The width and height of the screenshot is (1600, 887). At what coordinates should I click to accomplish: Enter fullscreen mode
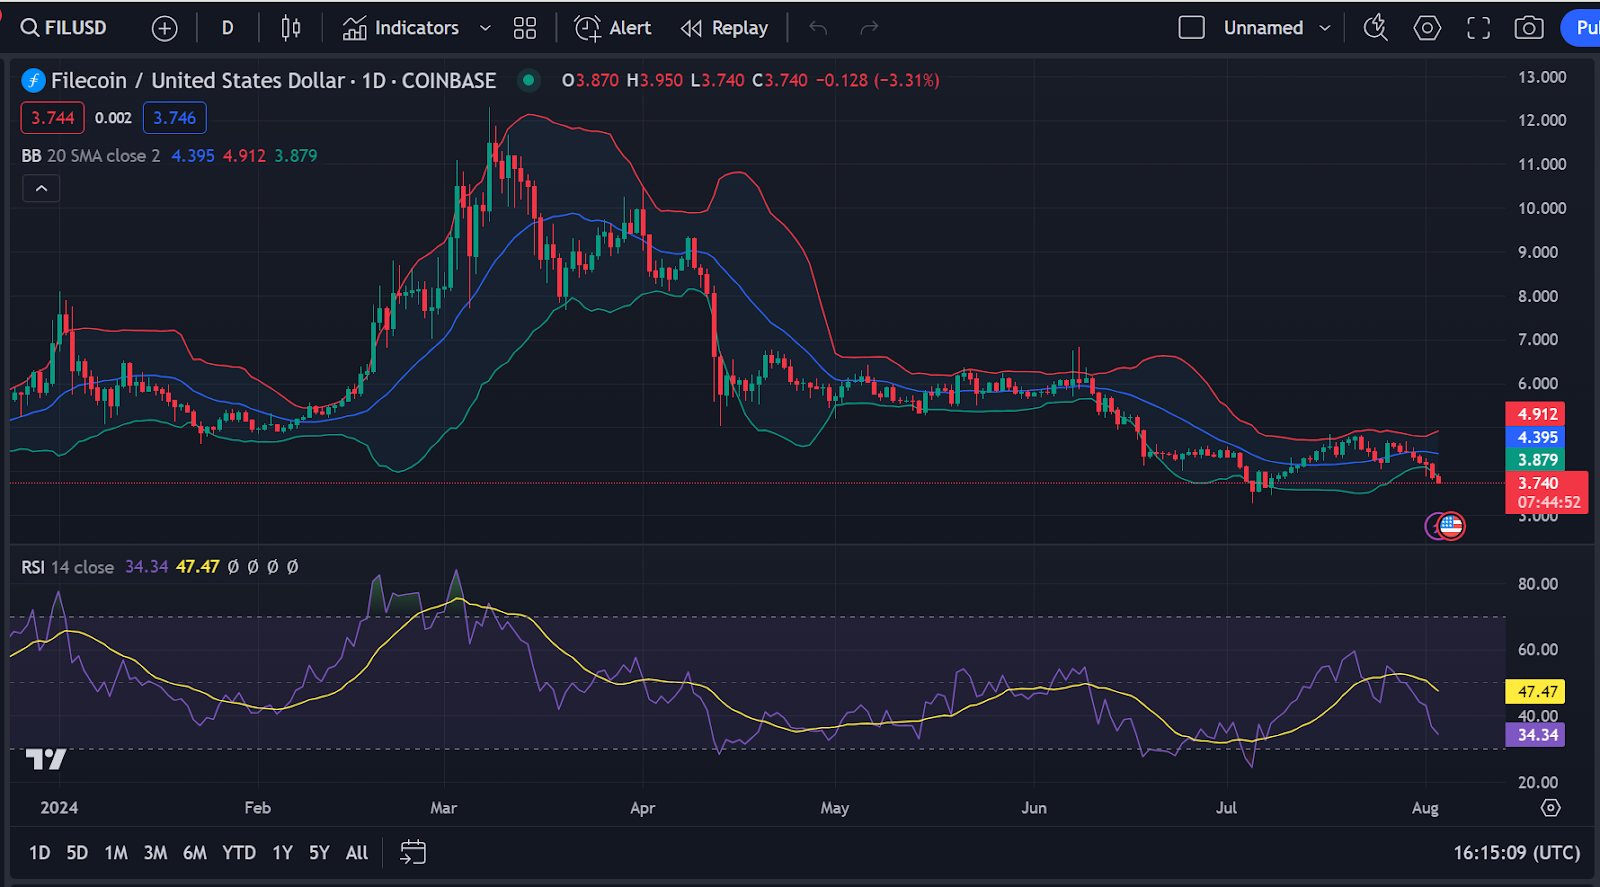click(1478, 28)
